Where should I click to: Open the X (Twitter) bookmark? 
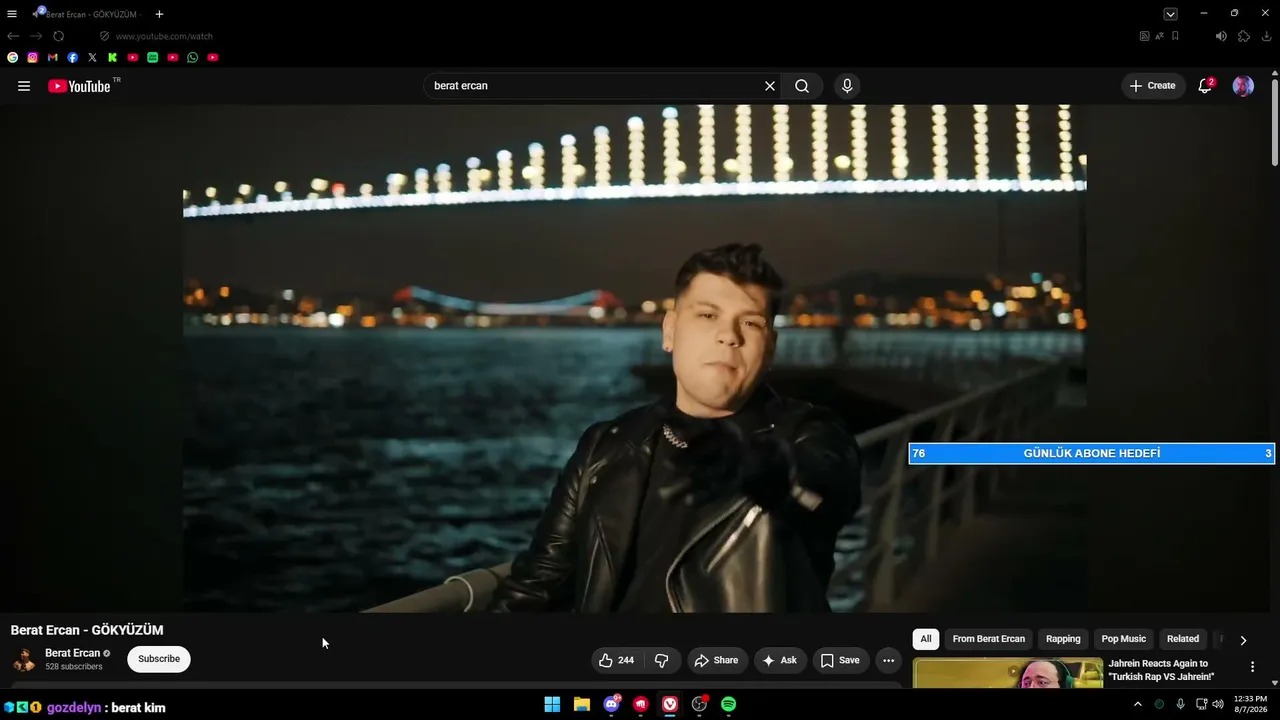tap(92, 58)
